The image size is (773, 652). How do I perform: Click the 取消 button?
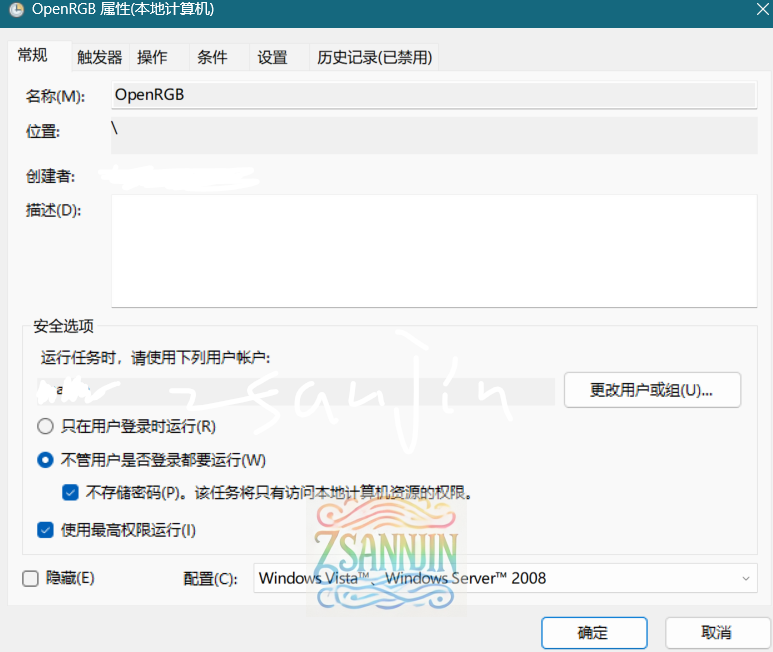(x=717, y=633)
